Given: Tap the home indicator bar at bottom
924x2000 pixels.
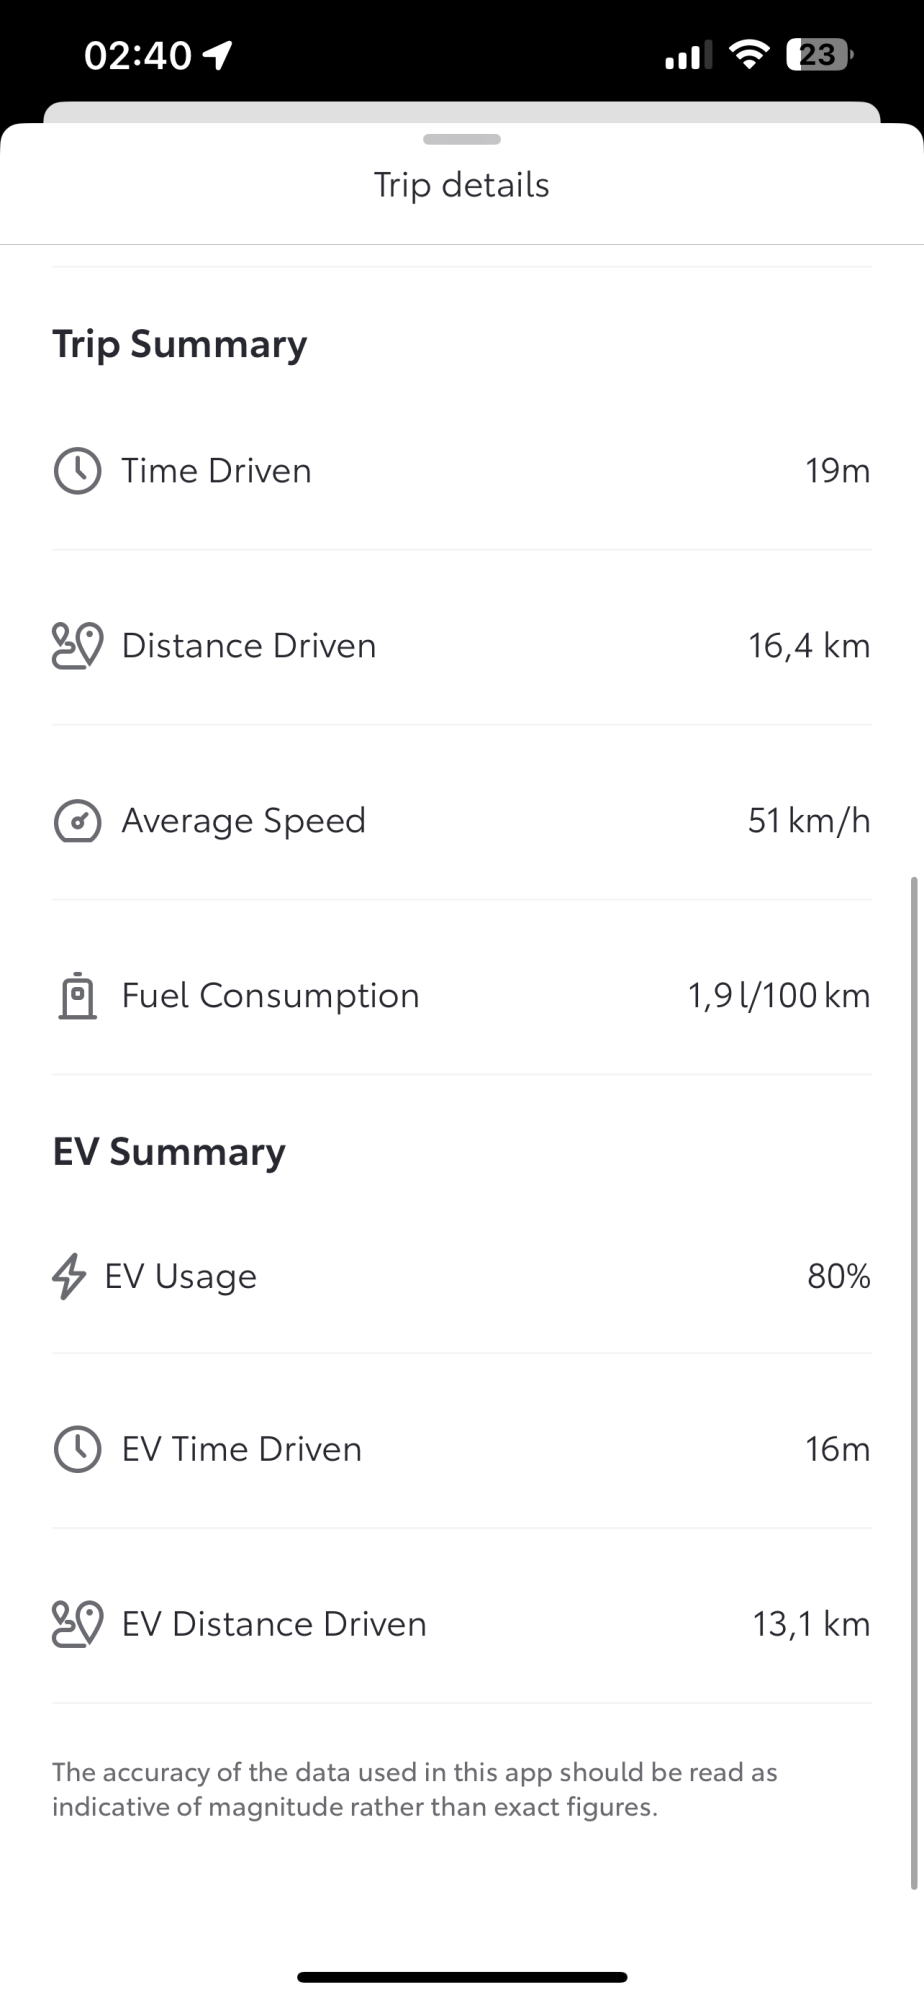Looking at the screenshot, I should click(x=462, y=1976).
